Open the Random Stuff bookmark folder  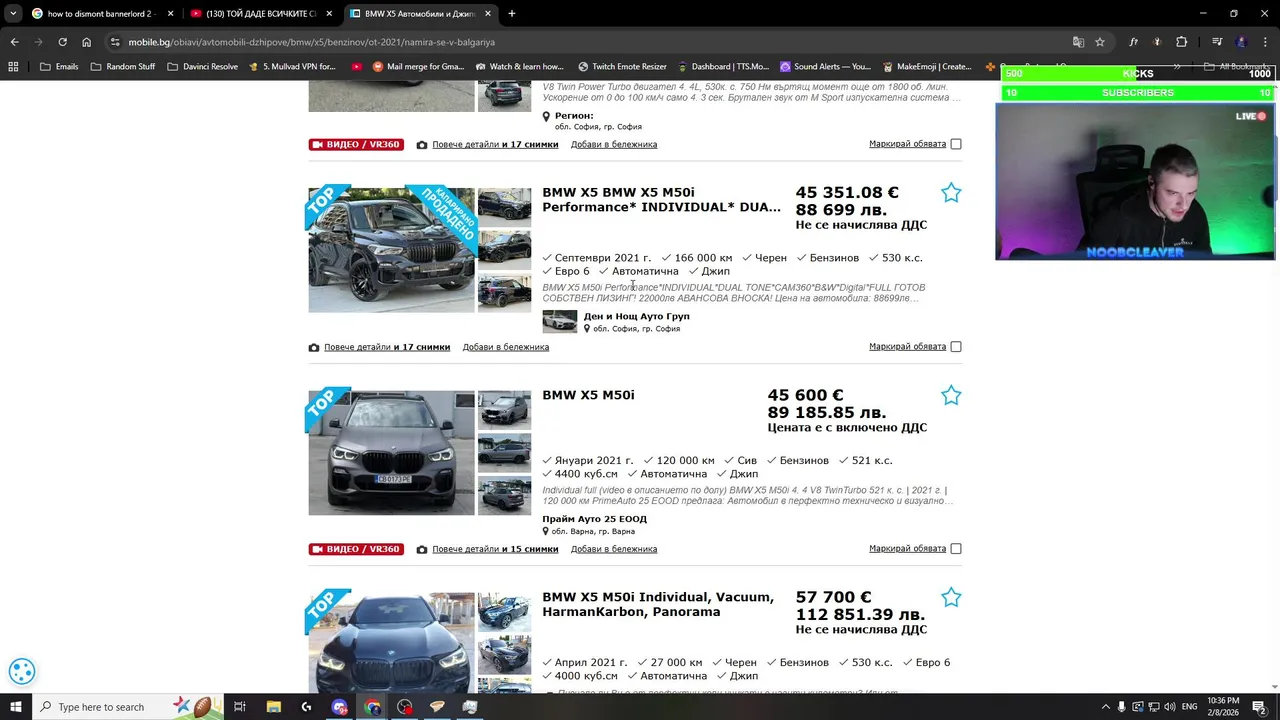[x=123, y=67]
